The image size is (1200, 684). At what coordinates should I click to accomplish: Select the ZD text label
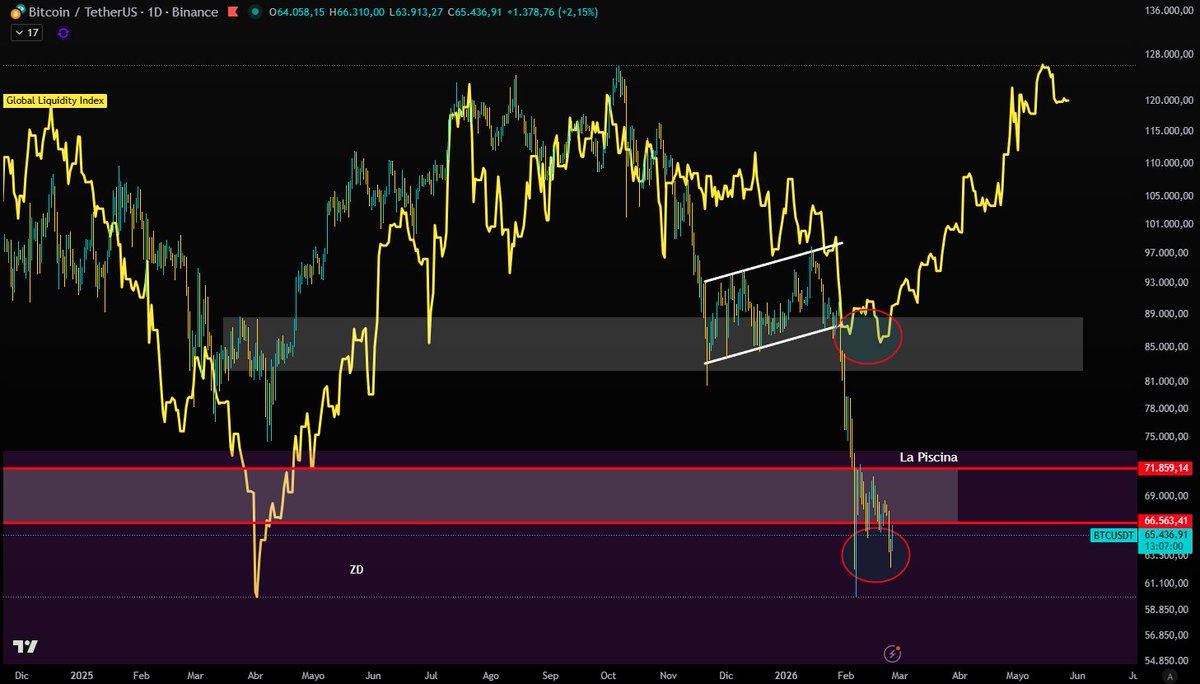(356, 569)
